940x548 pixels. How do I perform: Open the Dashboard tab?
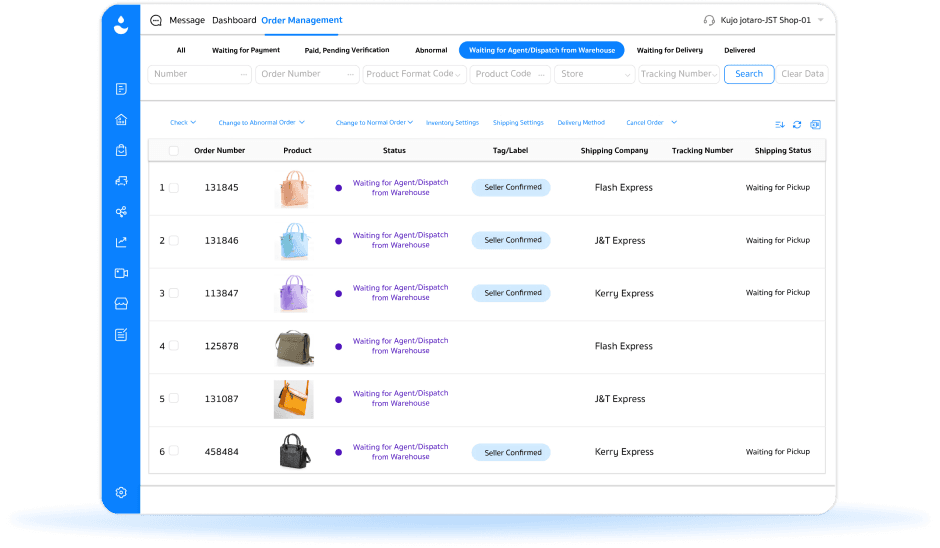point(234,20)
